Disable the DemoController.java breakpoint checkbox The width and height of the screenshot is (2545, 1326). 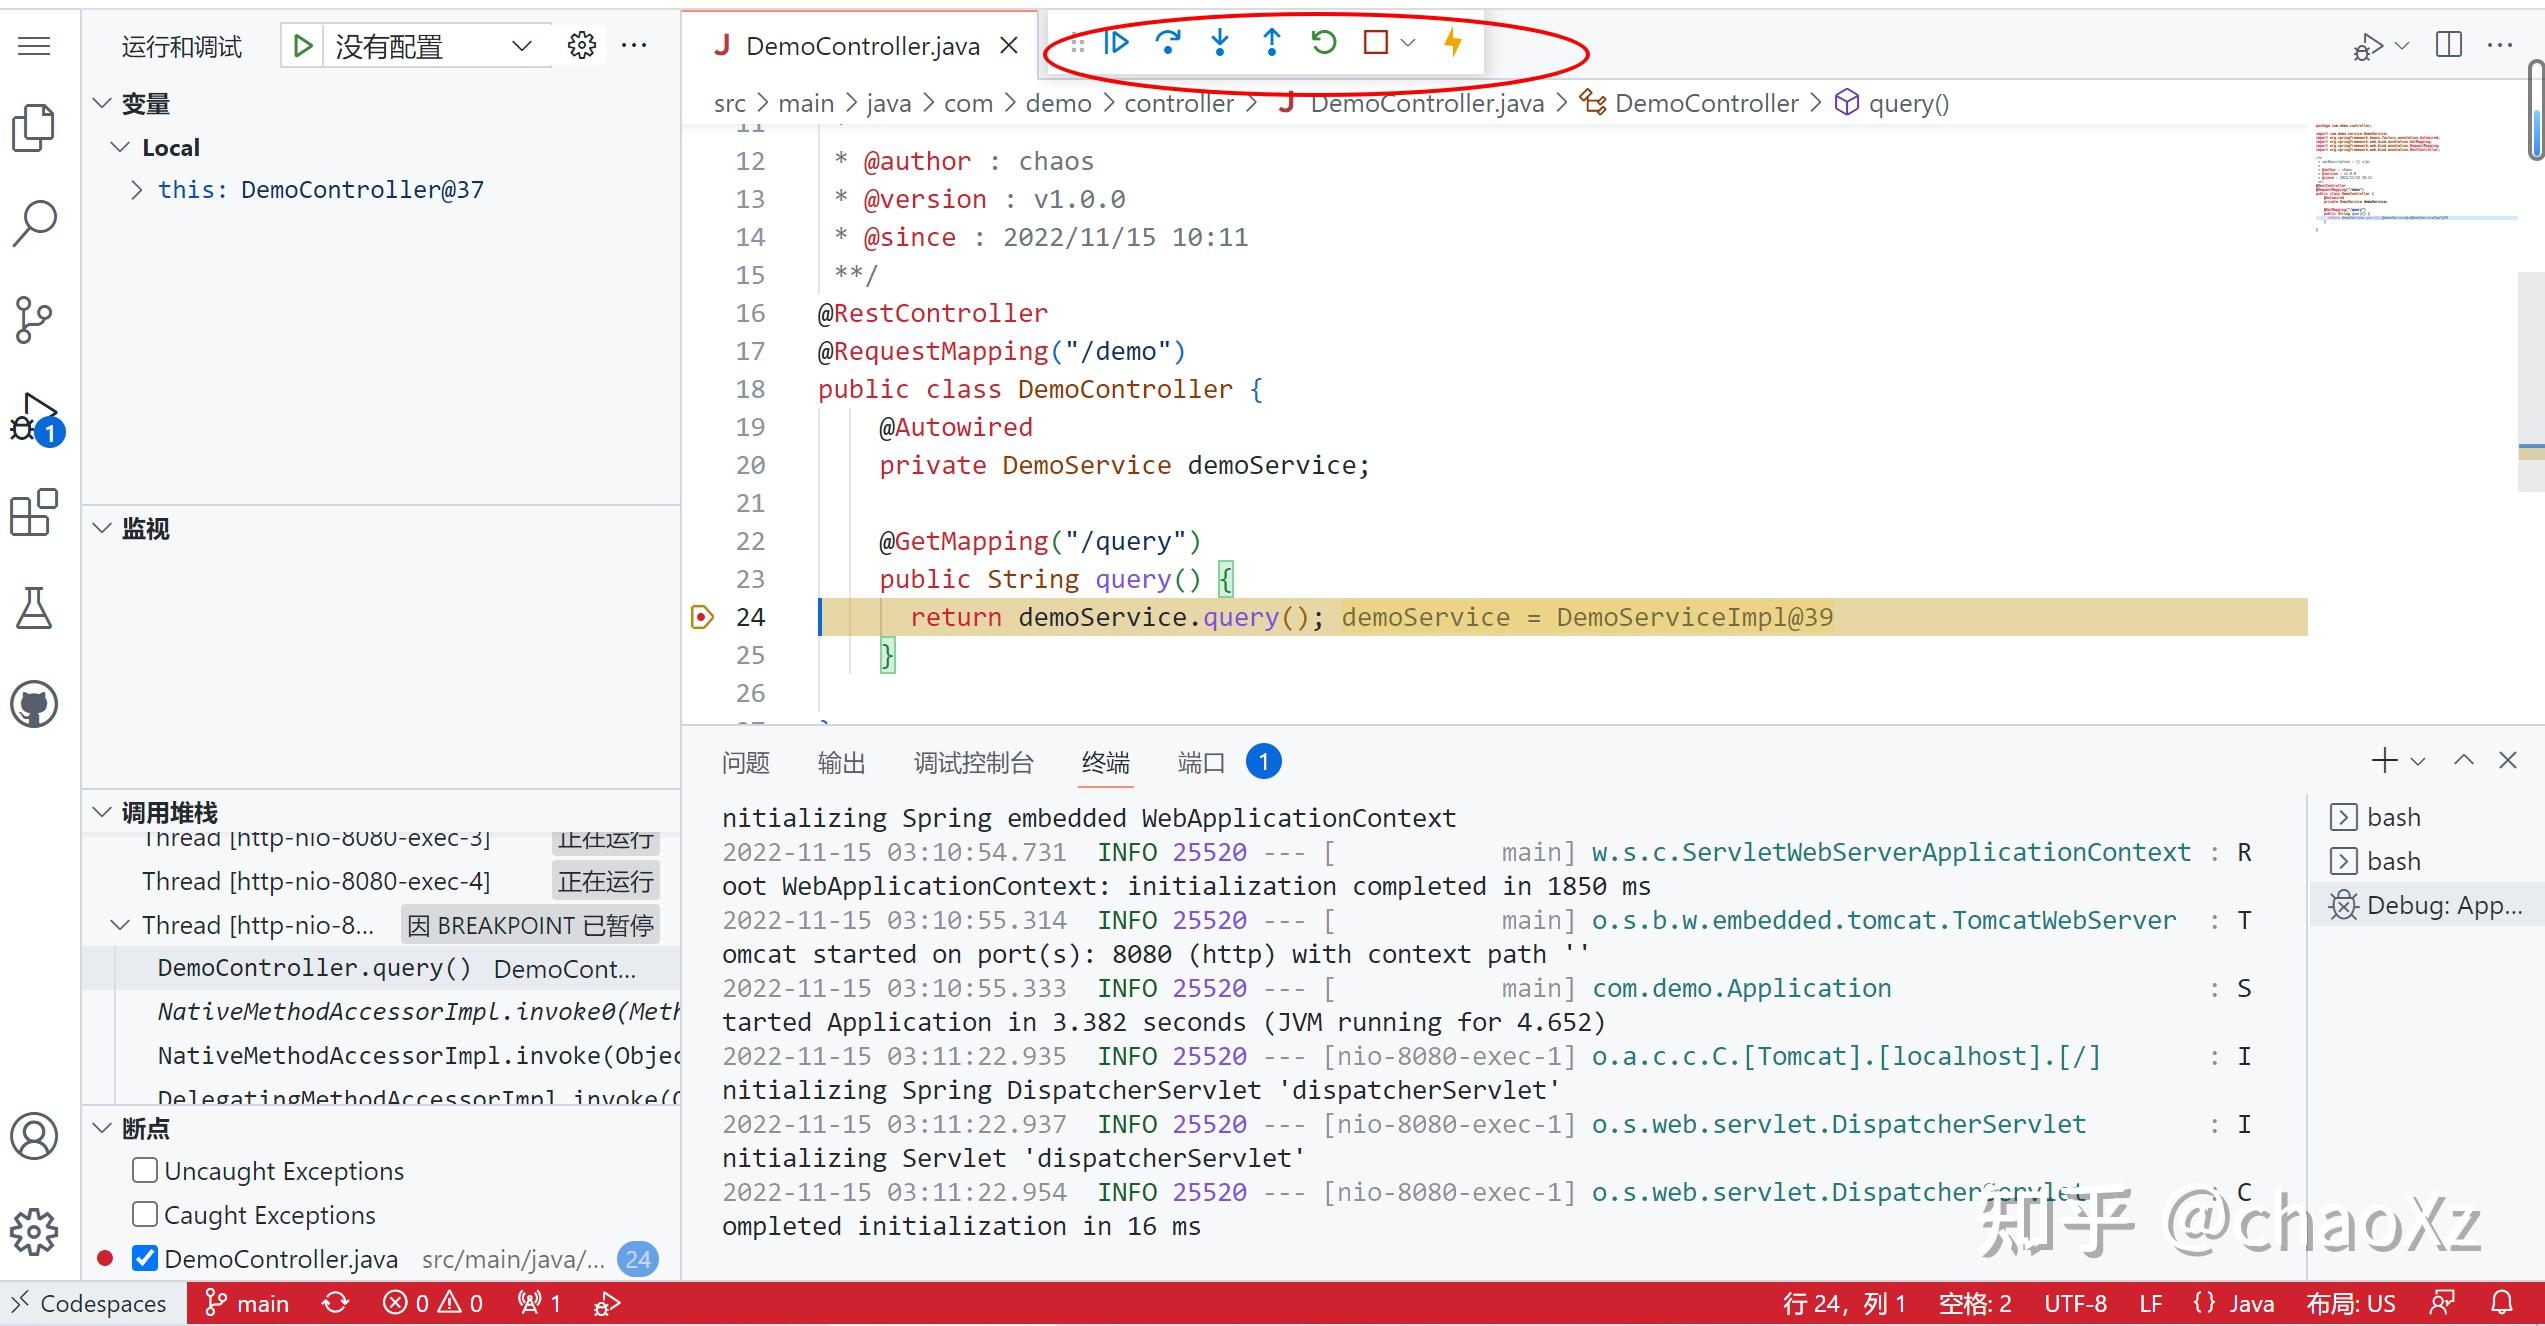[144, 1258]
